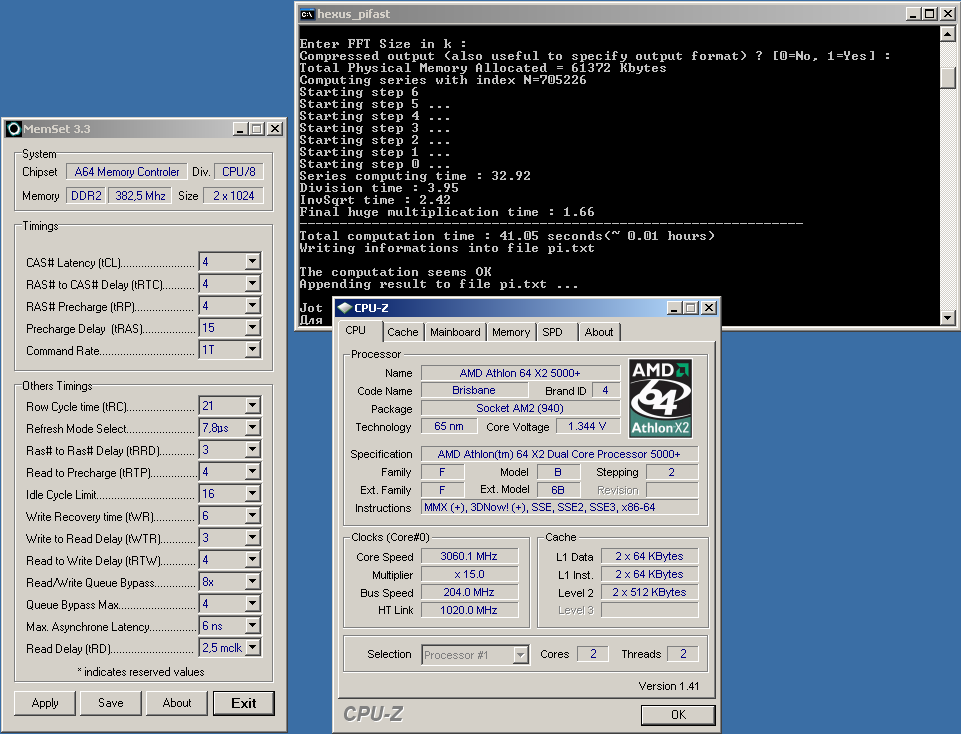This screenshot has height=734, width=961.
Task: Click the AMD 64 Athlon X2 logo
Action: pyautogui.click(x=660, y=398)
